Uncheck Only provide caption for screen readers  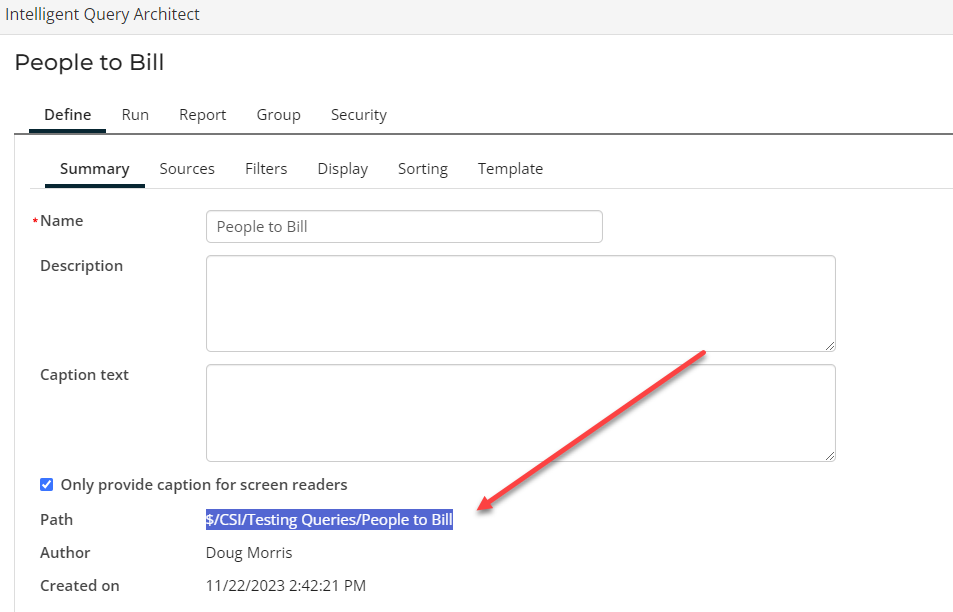pos(46,485)
